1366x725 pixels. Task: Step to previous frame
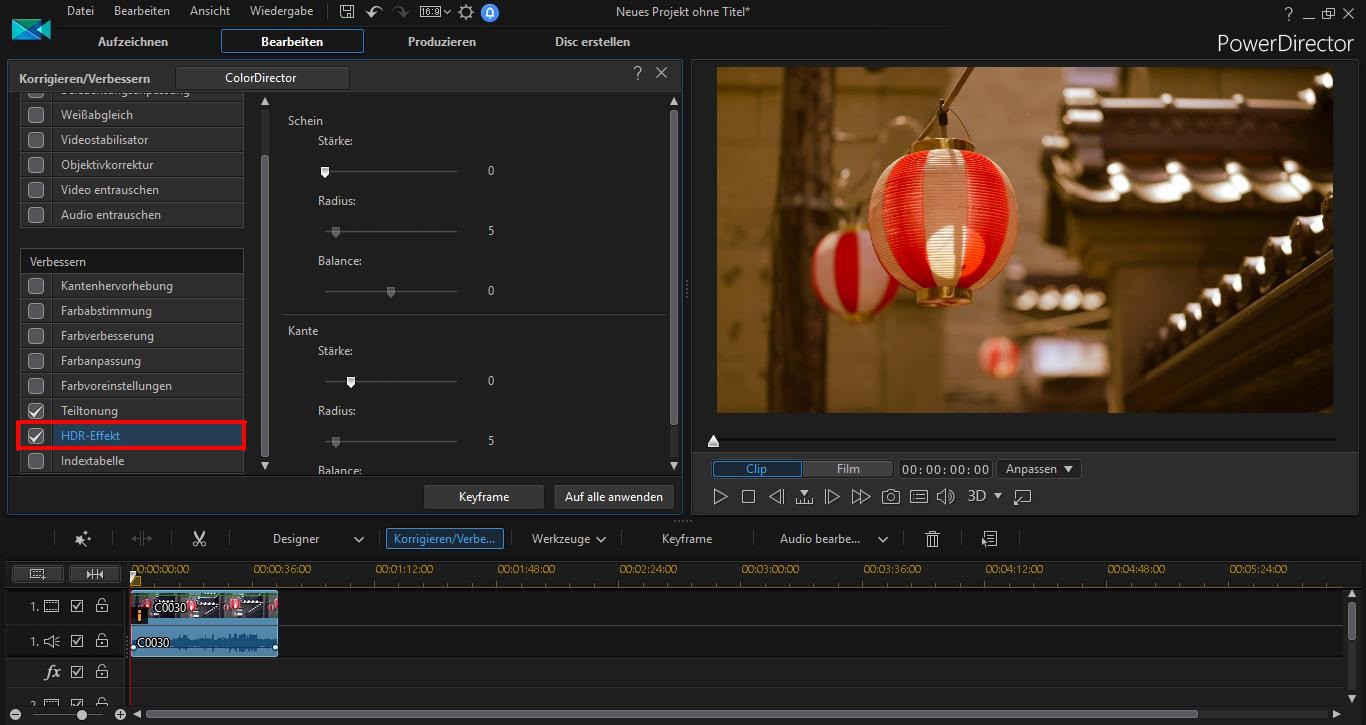point(776,496)
